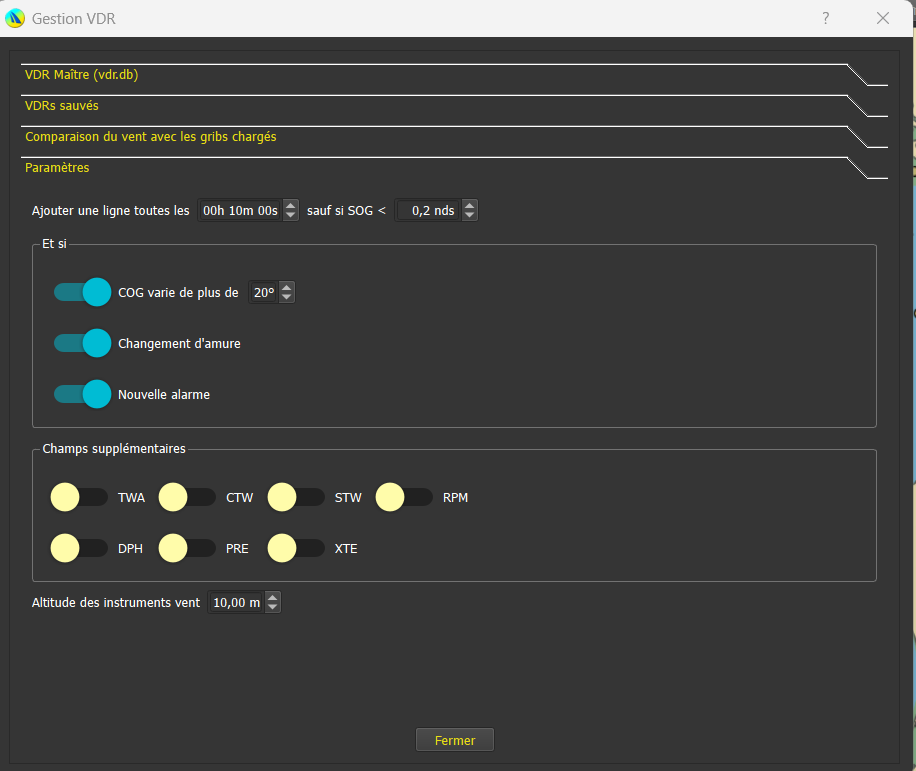Enable the DPH field toggle
Screen dimensions: 916x771
tap(79, 548)
